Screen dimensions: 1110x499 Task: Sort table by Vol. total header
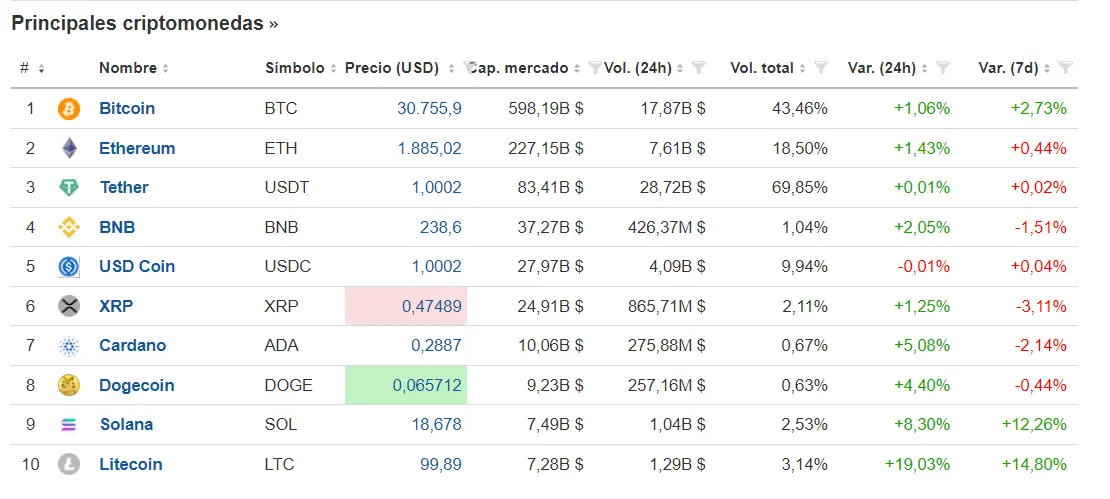(x=769, y=69)
